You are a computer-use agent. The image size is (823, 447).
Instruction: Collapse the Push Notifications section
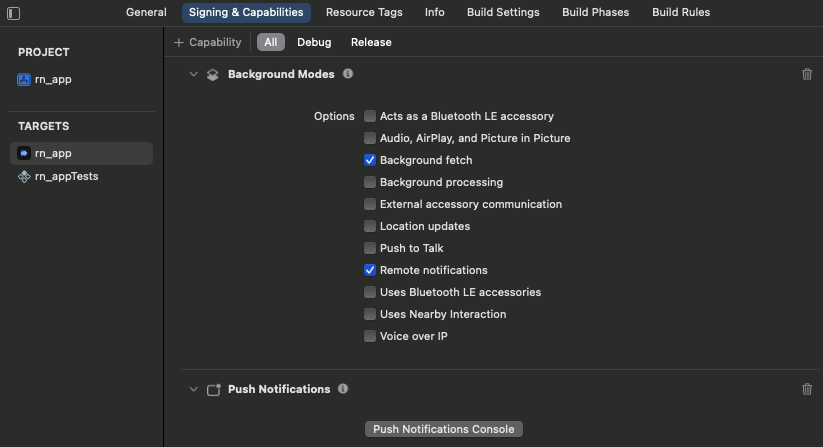point(194,389)
